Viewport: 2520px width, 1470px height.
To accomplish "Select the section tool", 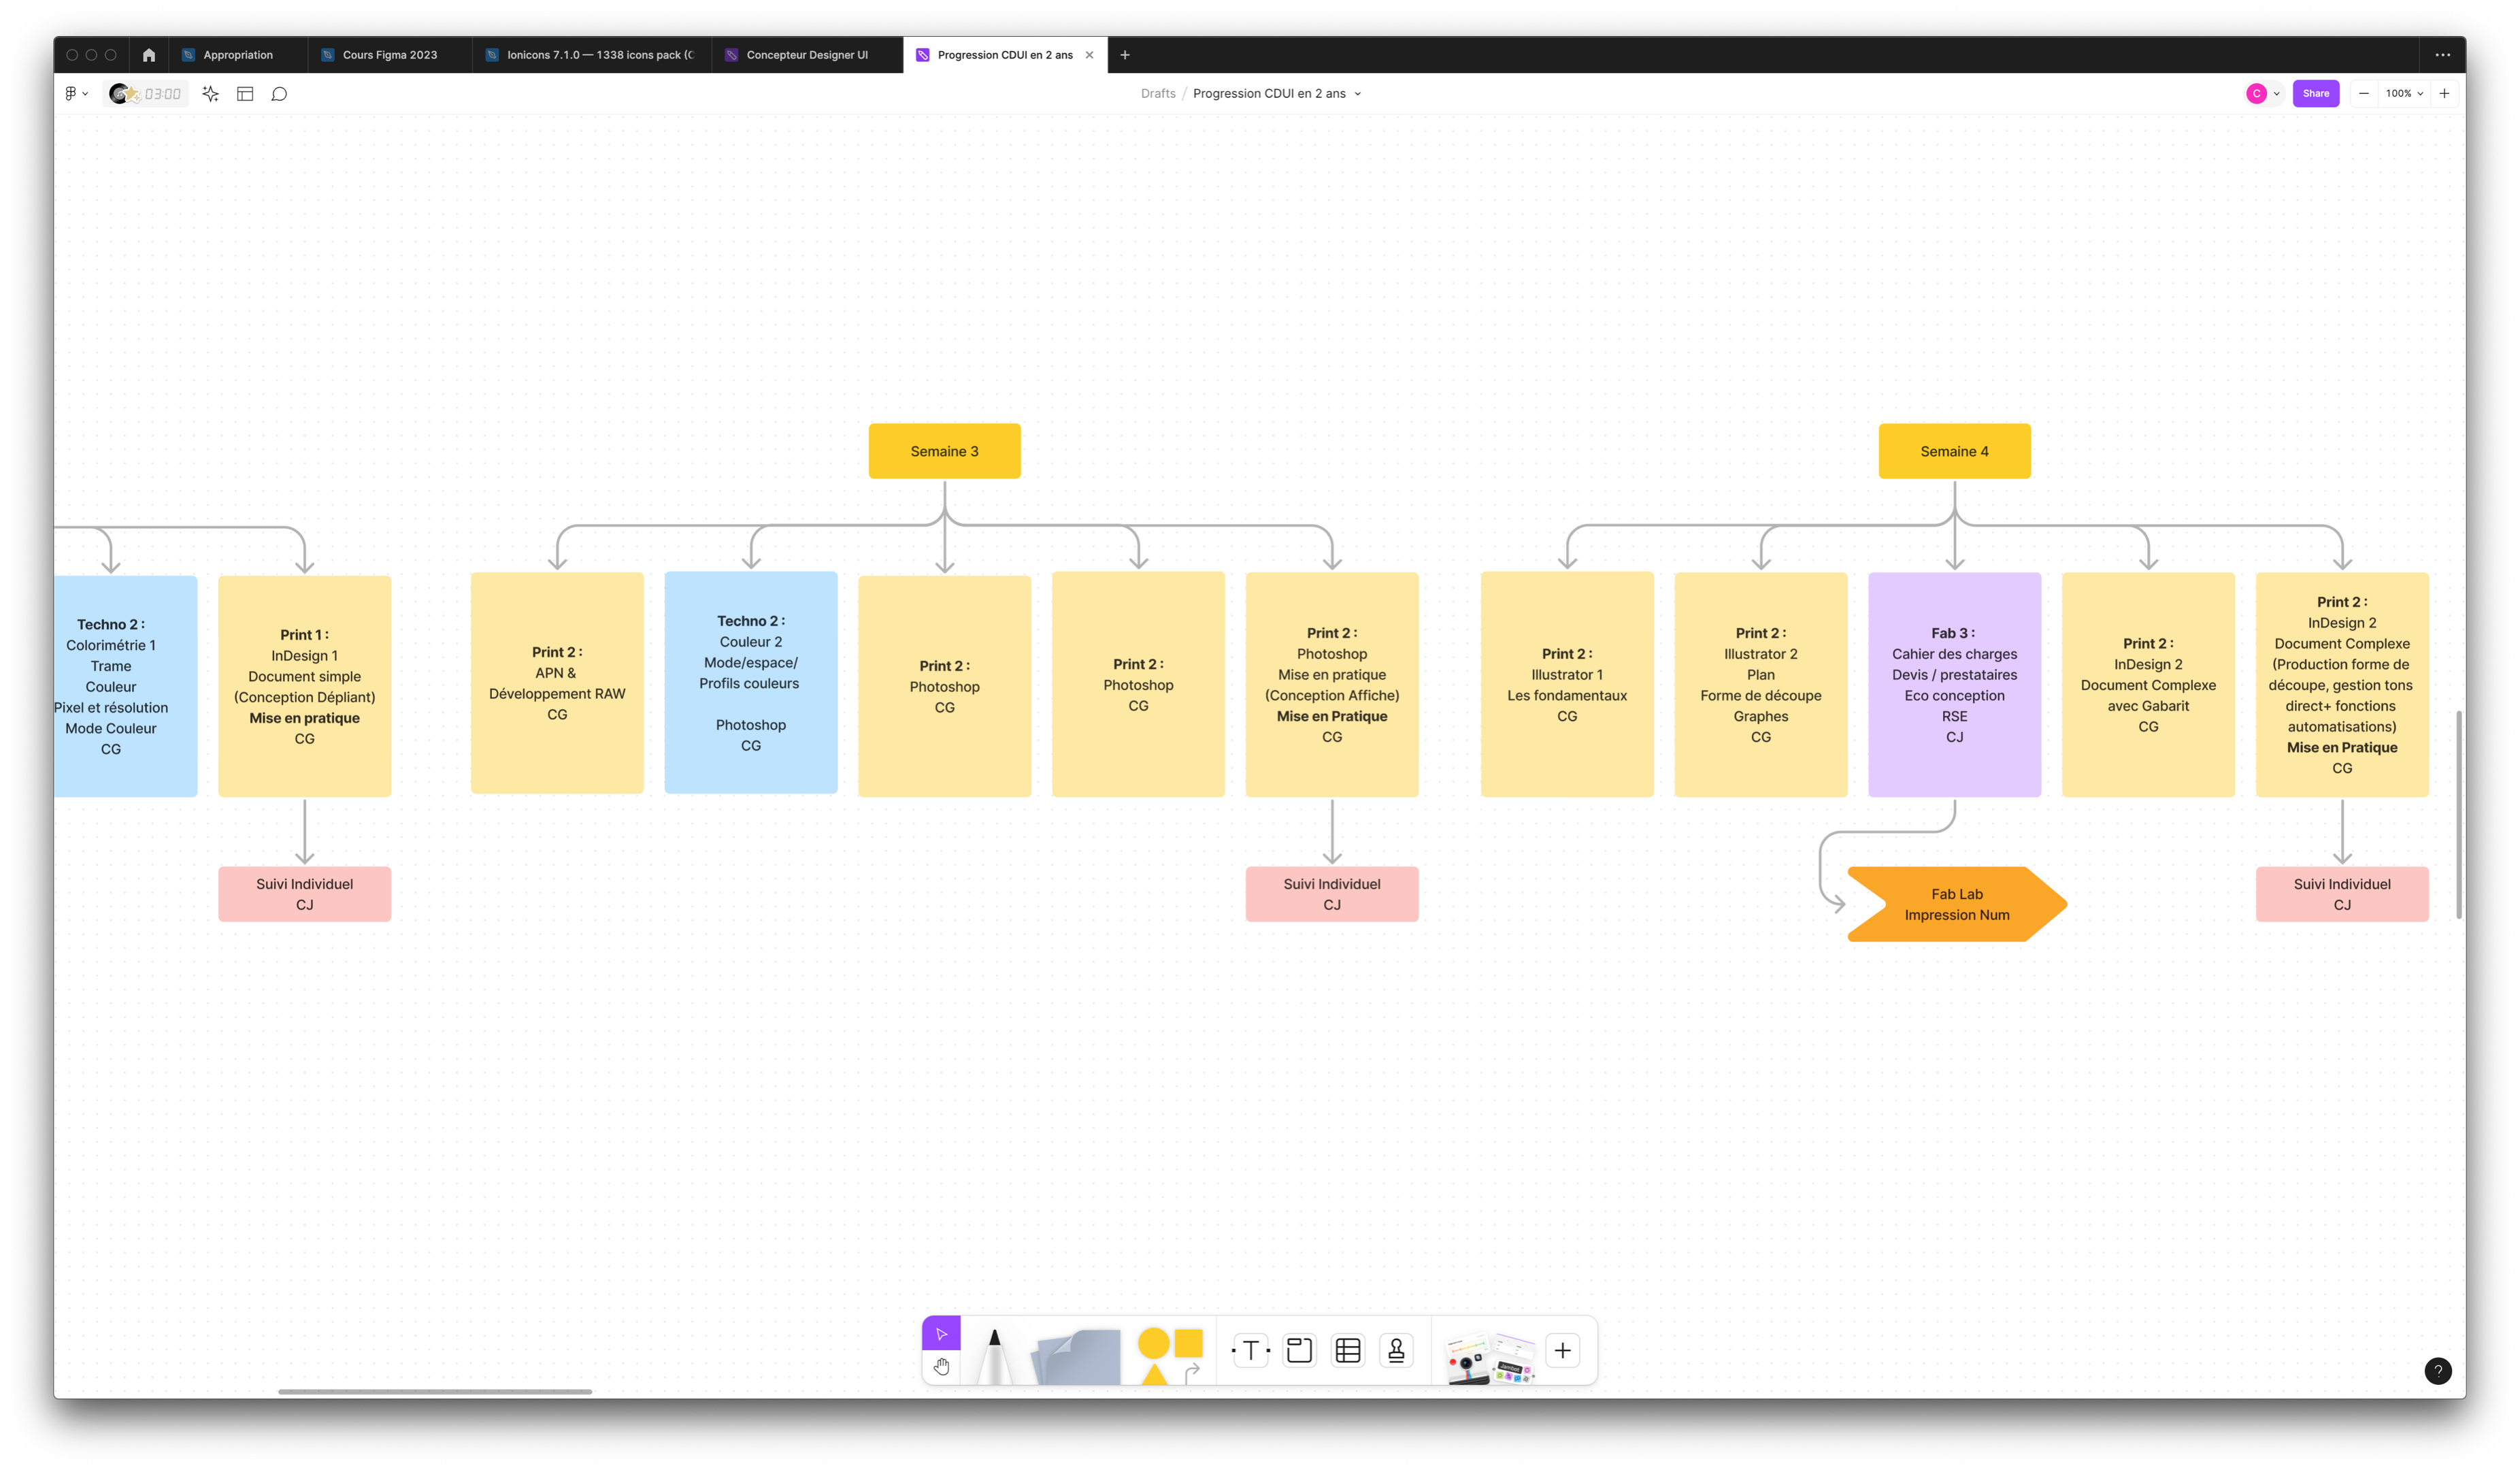I will 1299,1351.
